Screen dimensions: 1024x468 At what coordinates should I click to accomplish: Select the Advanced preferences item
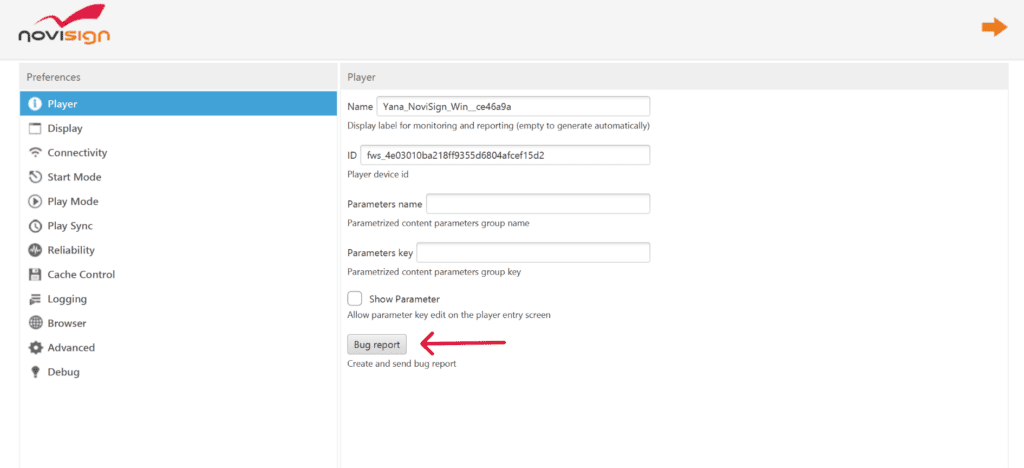click(70, 348)
